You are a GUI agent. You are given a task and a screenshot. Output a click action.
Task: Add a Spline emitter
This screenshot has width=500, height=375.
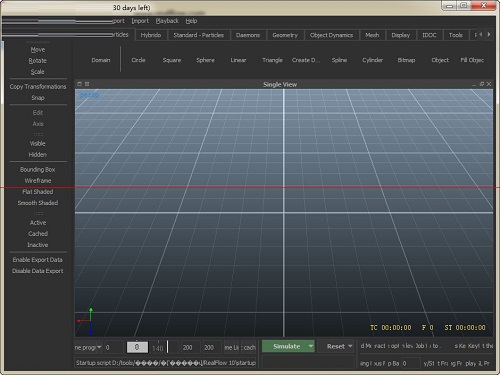[339, 60]
